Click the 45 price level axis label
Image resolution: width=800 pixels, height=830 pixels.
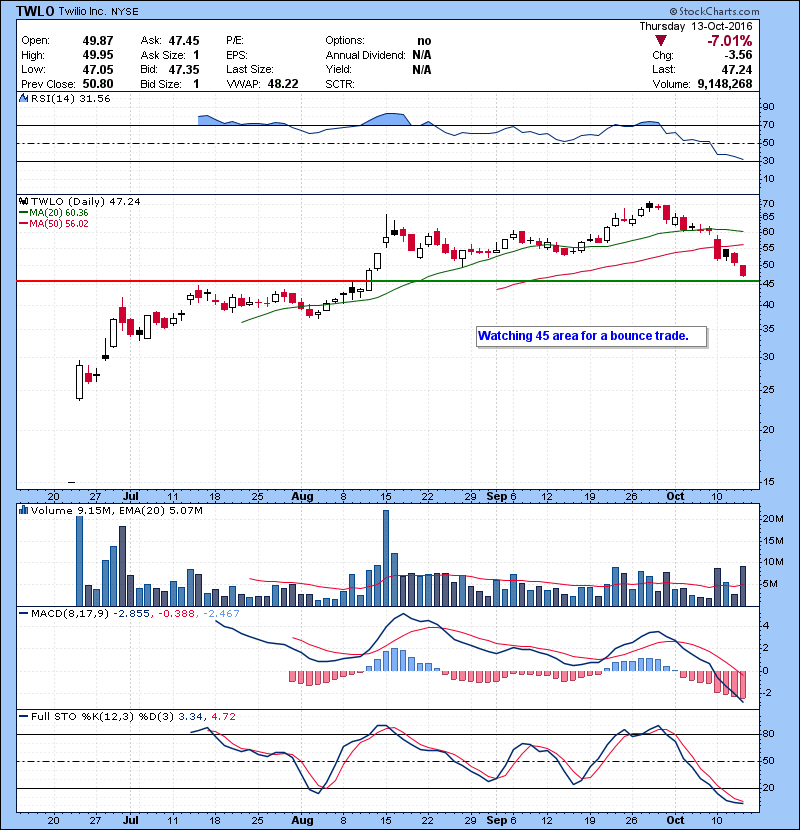[768, 284]
